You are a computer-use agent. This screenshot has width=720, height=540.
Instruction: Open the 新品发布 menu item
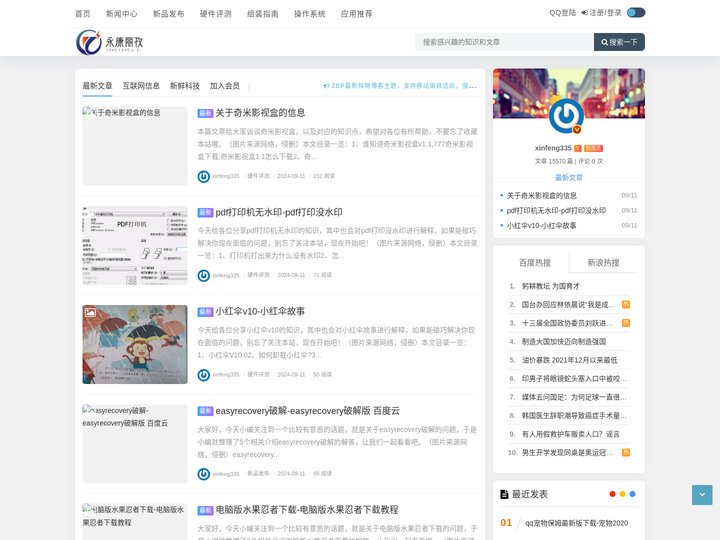click(x=169, y=14)
